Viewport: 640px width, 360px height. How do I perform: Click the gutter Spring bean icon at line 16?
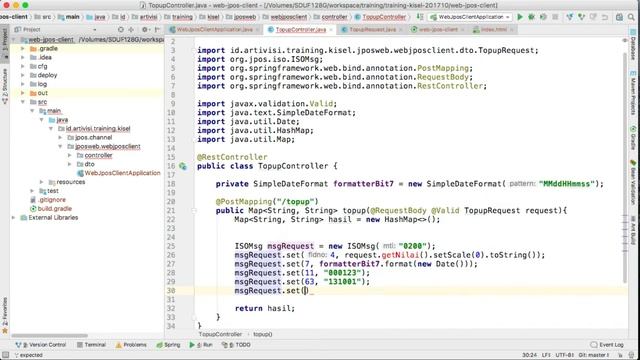coord(182,166)
